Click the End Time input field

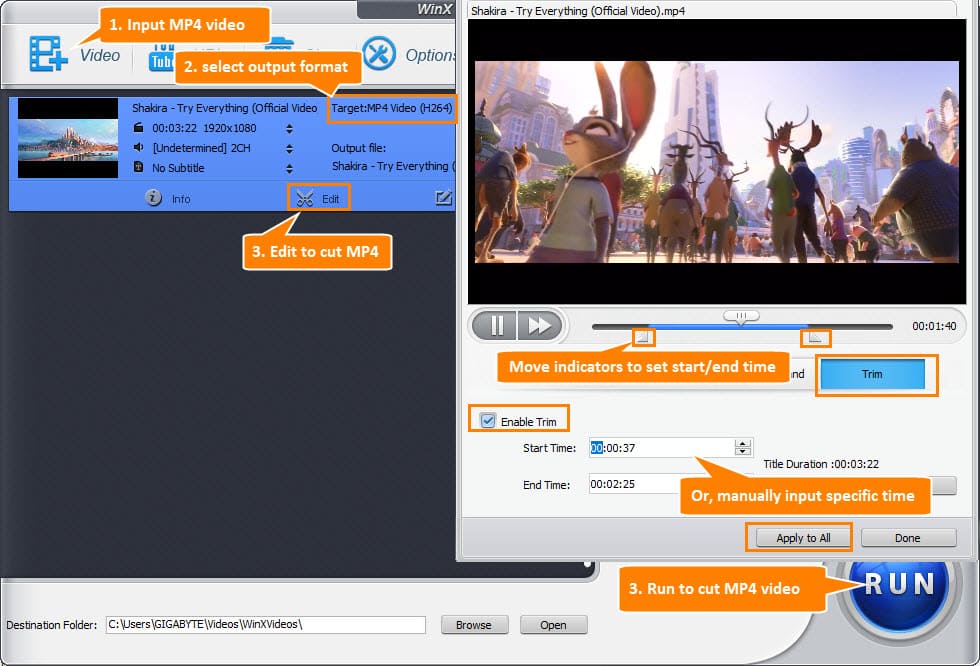click(634, 484)
